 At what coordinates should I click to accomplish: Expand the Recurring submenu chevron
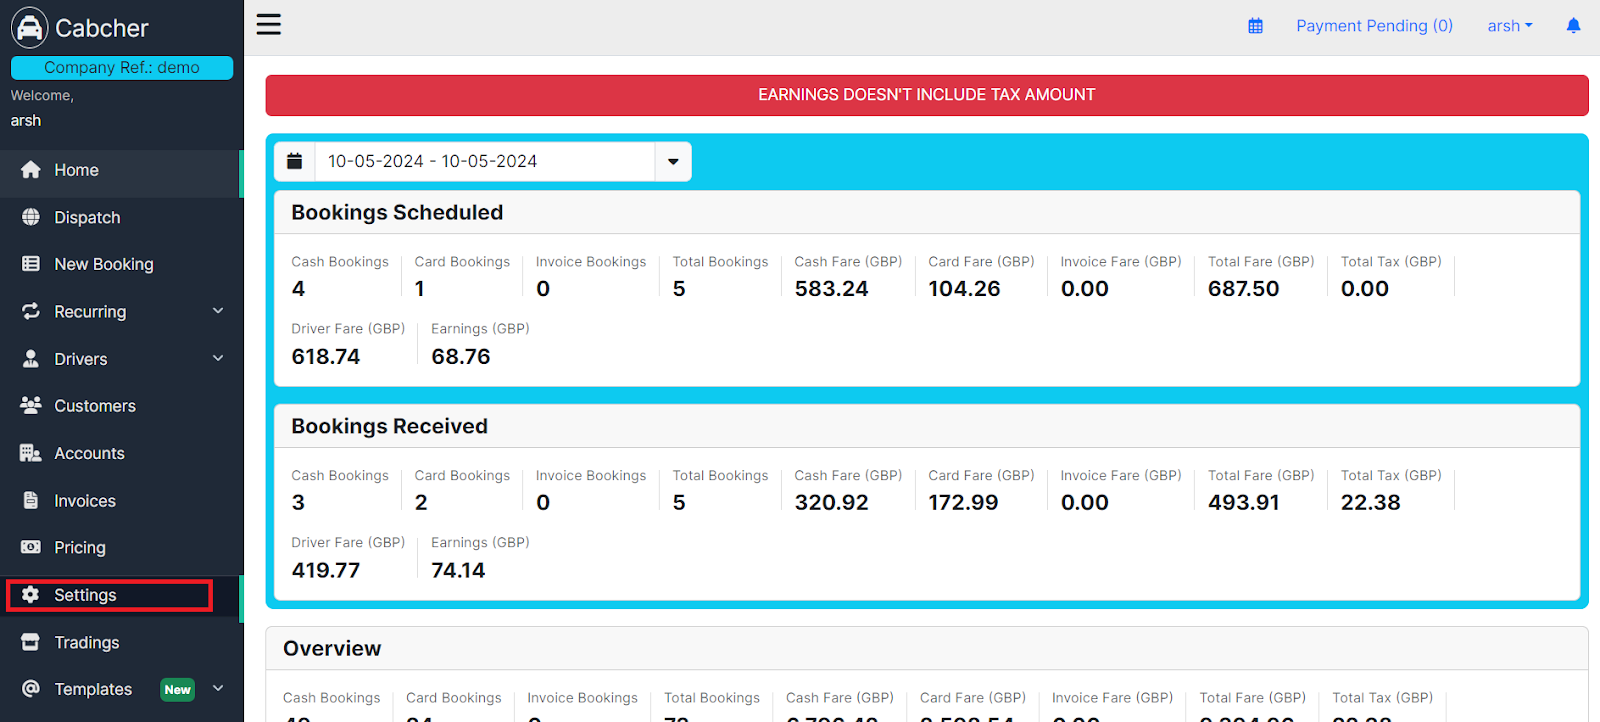pyautogui.click(x=218, y=311)
